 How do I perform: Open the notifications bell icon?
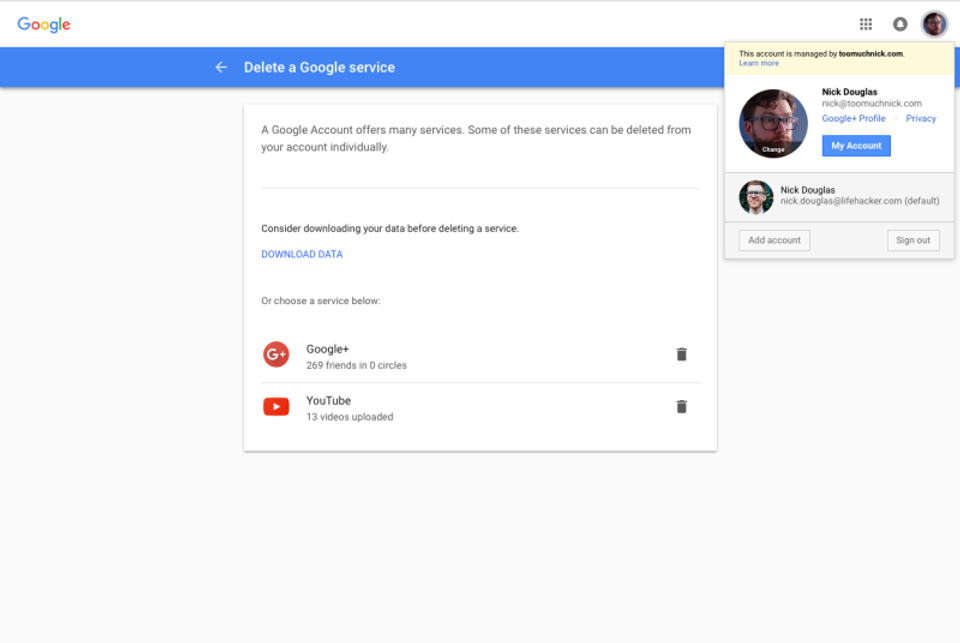point(899,24)
